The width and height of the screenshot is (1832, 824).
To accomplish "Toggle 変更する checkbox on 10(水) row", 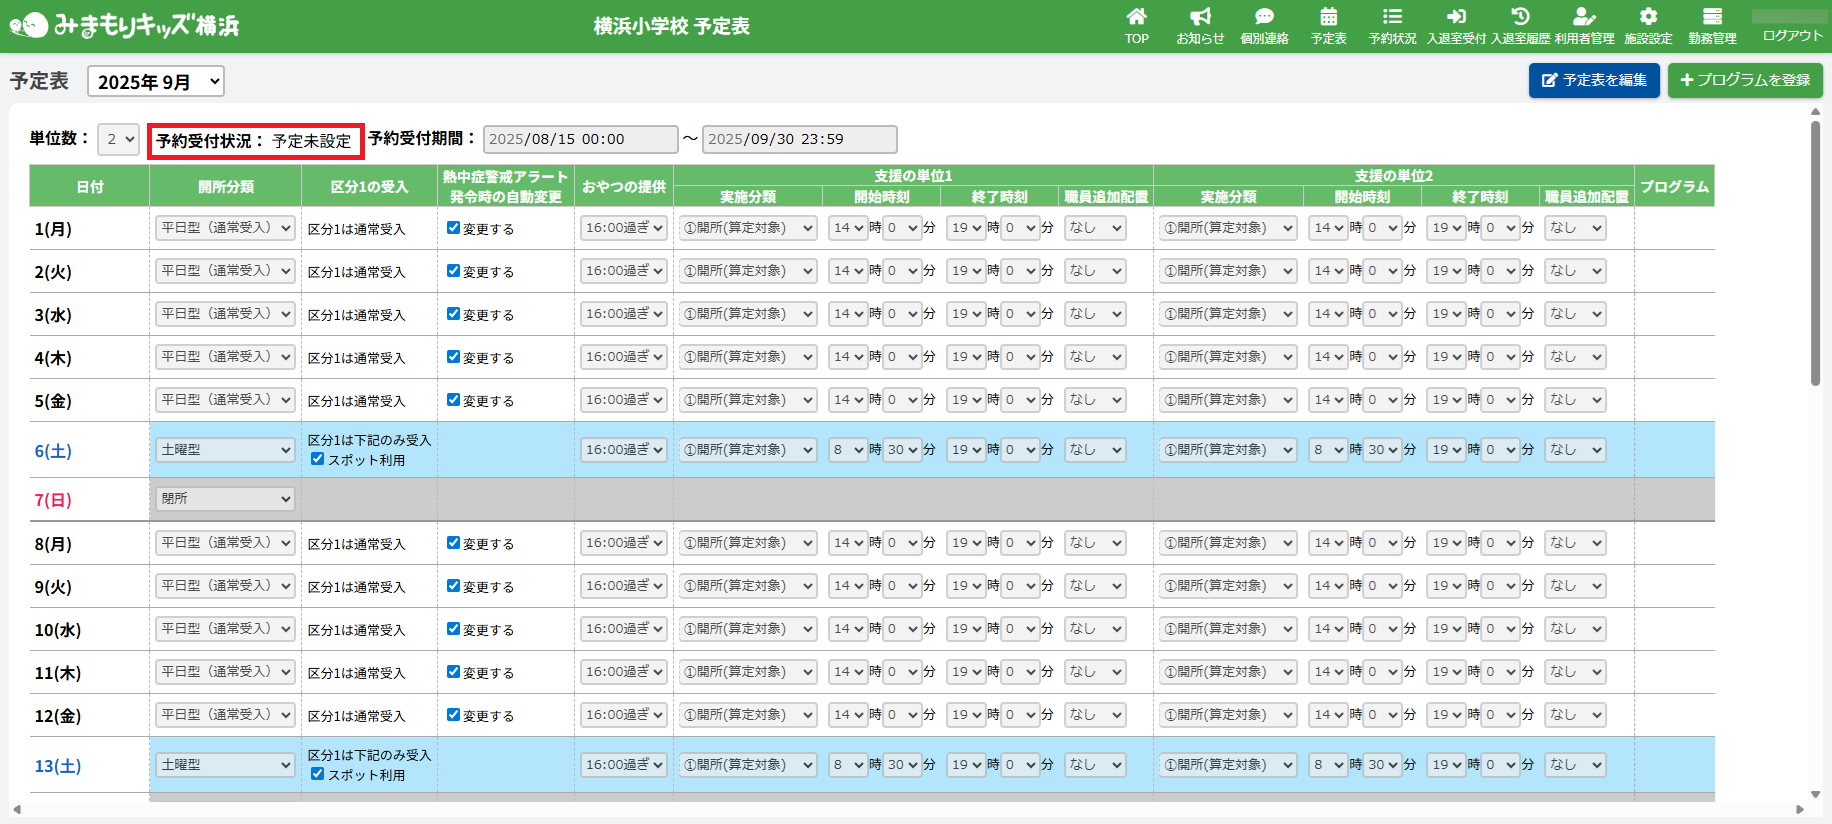I will [453, 629].
